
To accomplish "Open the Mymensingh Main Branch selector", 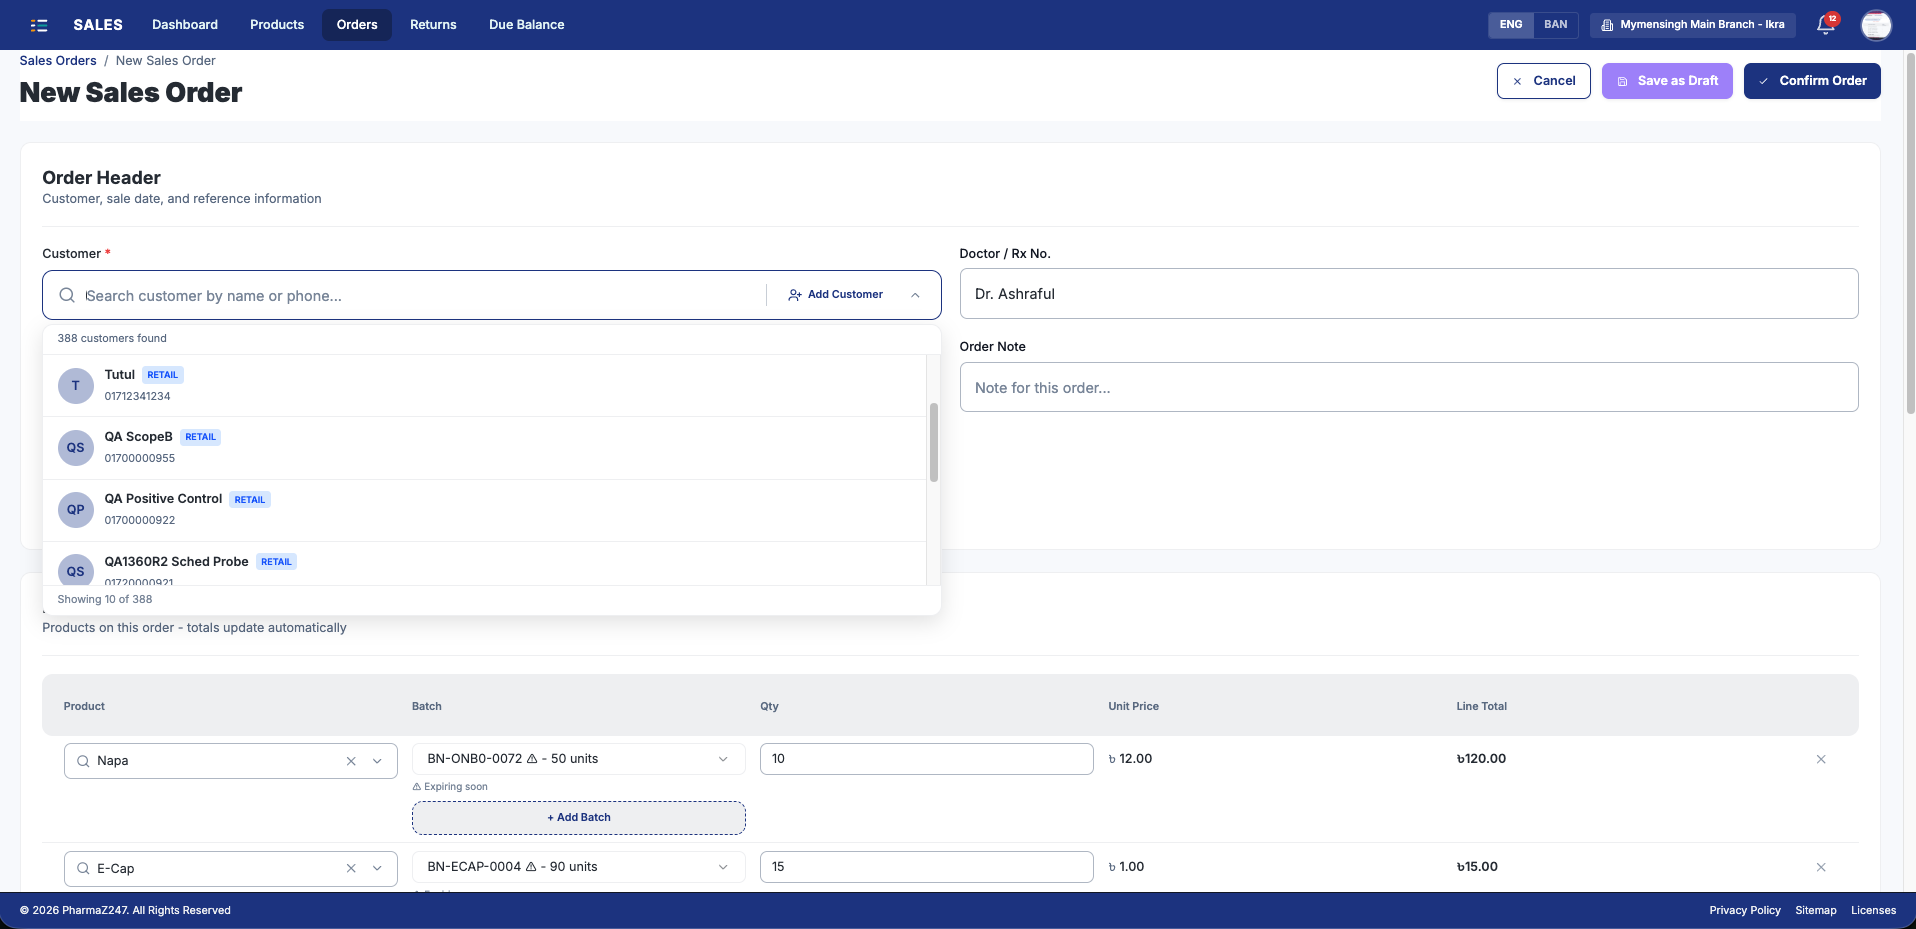I will coord(1692,25).
